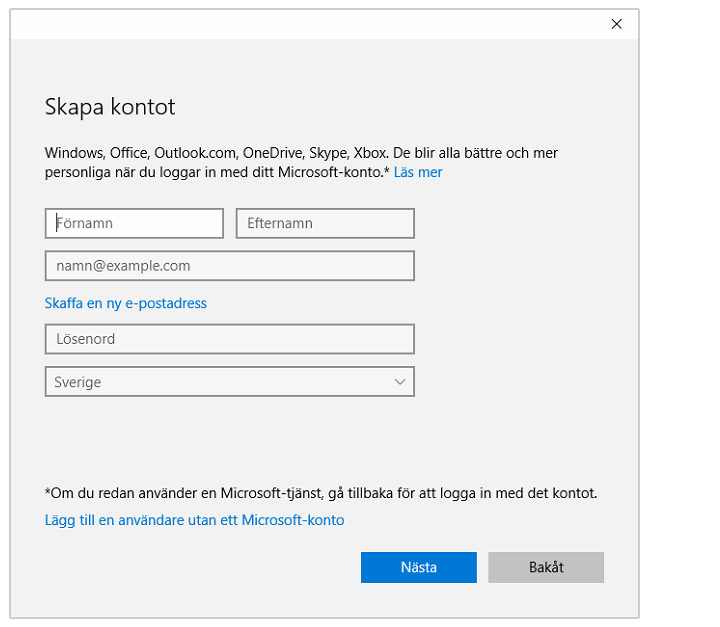720x627 pixels.
Task: Go back with the Bakåt button
Action: click(546, 567)
